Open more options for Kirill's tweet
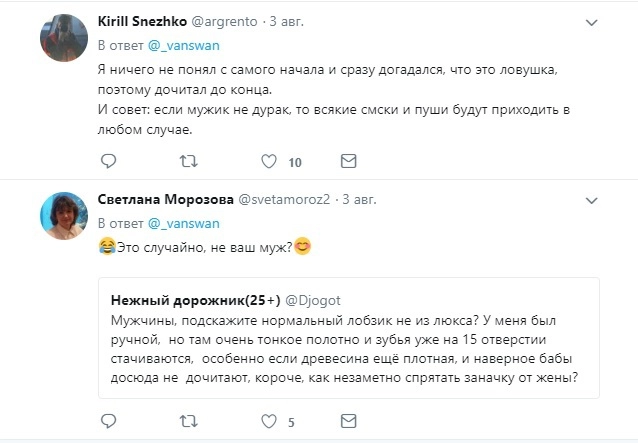The image size is (638, 443). (591, 22)
